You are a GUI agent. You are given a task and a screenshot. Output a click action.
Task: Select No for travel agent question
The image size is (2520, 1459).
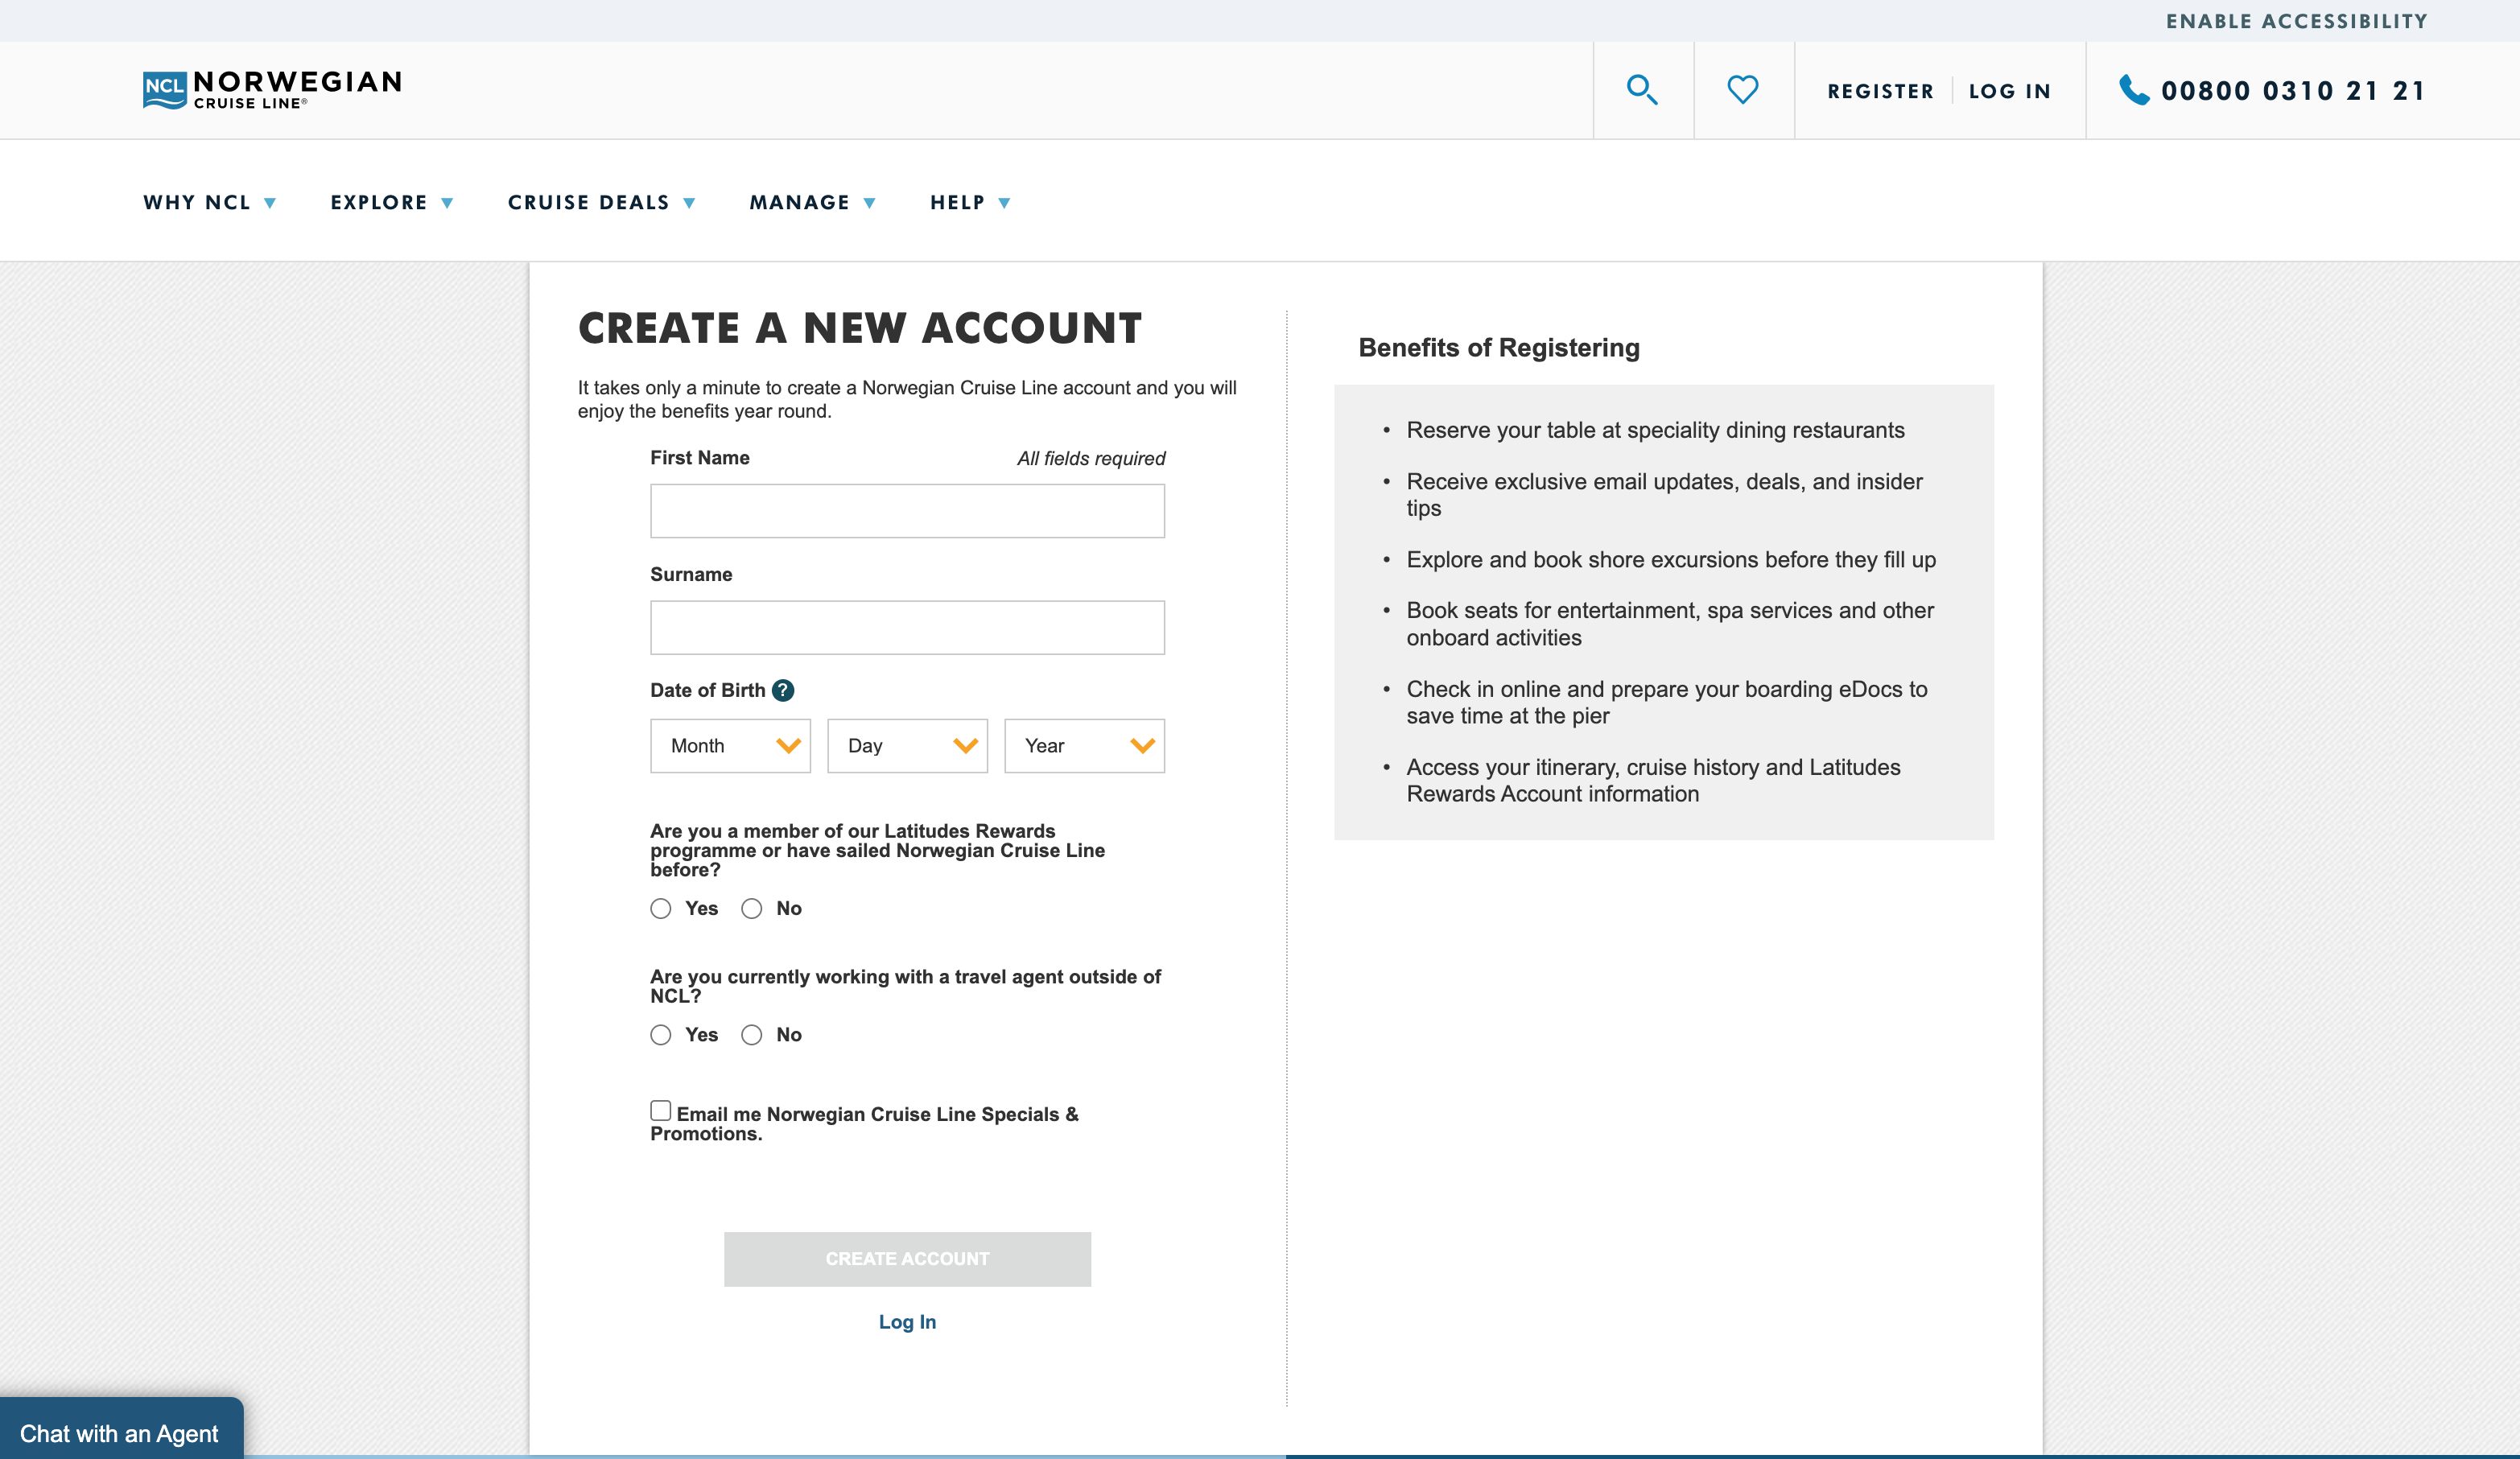click(751, 1035)
